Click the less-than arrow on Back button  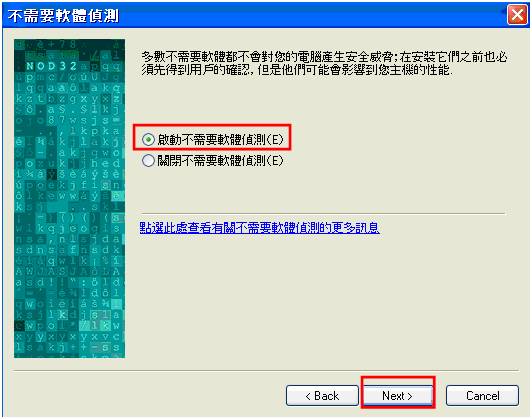[308, 396]
